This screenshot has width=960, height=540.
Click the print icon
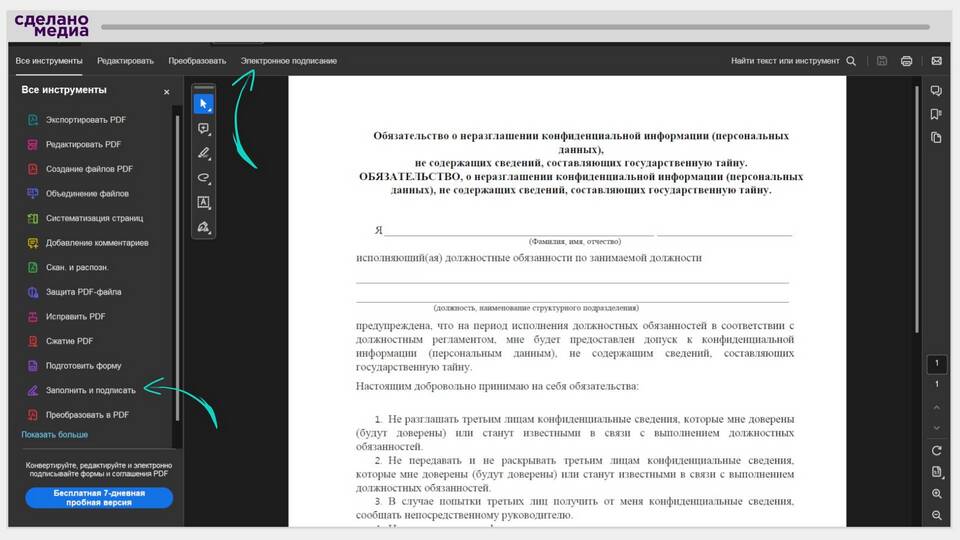[906, 61]
